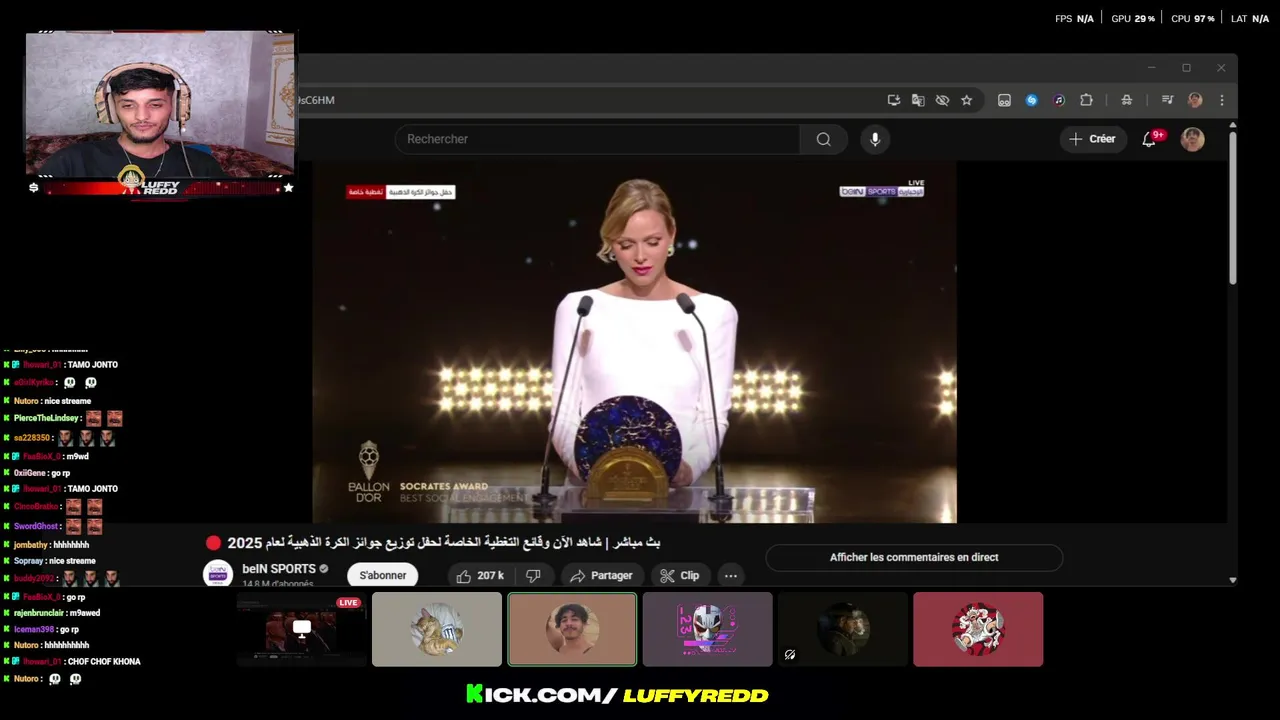This screenshot has width=1280, height=720.
Task: Click the 14.8 M d'abonnés subscriber count
Action: tap(277, 583)
